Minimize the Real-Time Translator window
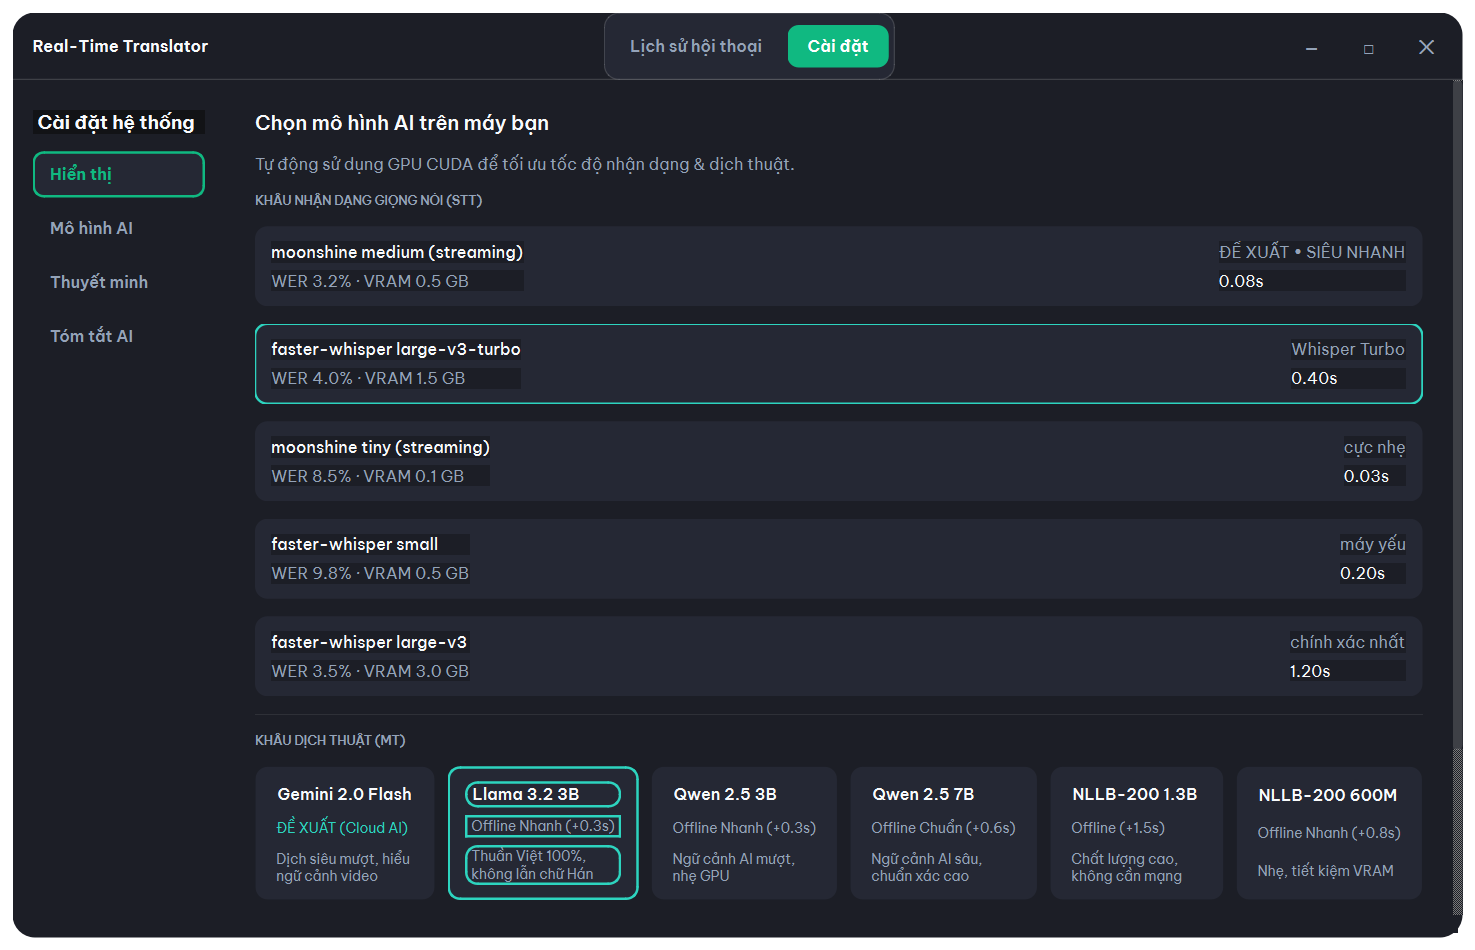This screenshot has width=1475, height=950. [1311, 48]
